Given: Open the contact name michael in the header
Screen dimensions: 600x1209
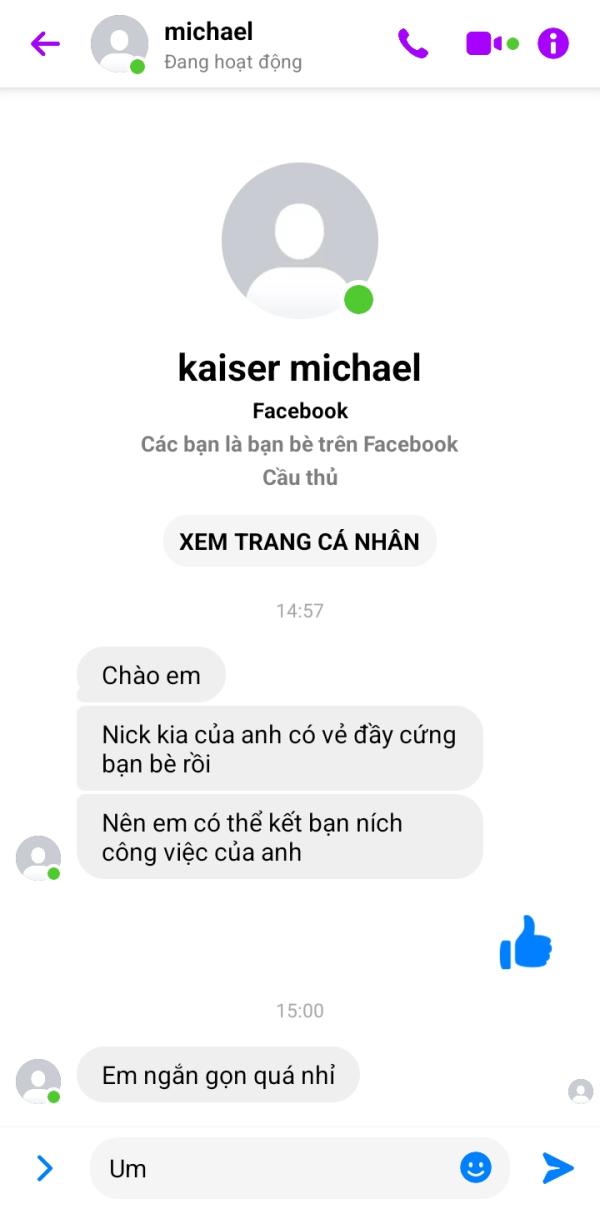Looking at the screenshot, I should point(208,32).
